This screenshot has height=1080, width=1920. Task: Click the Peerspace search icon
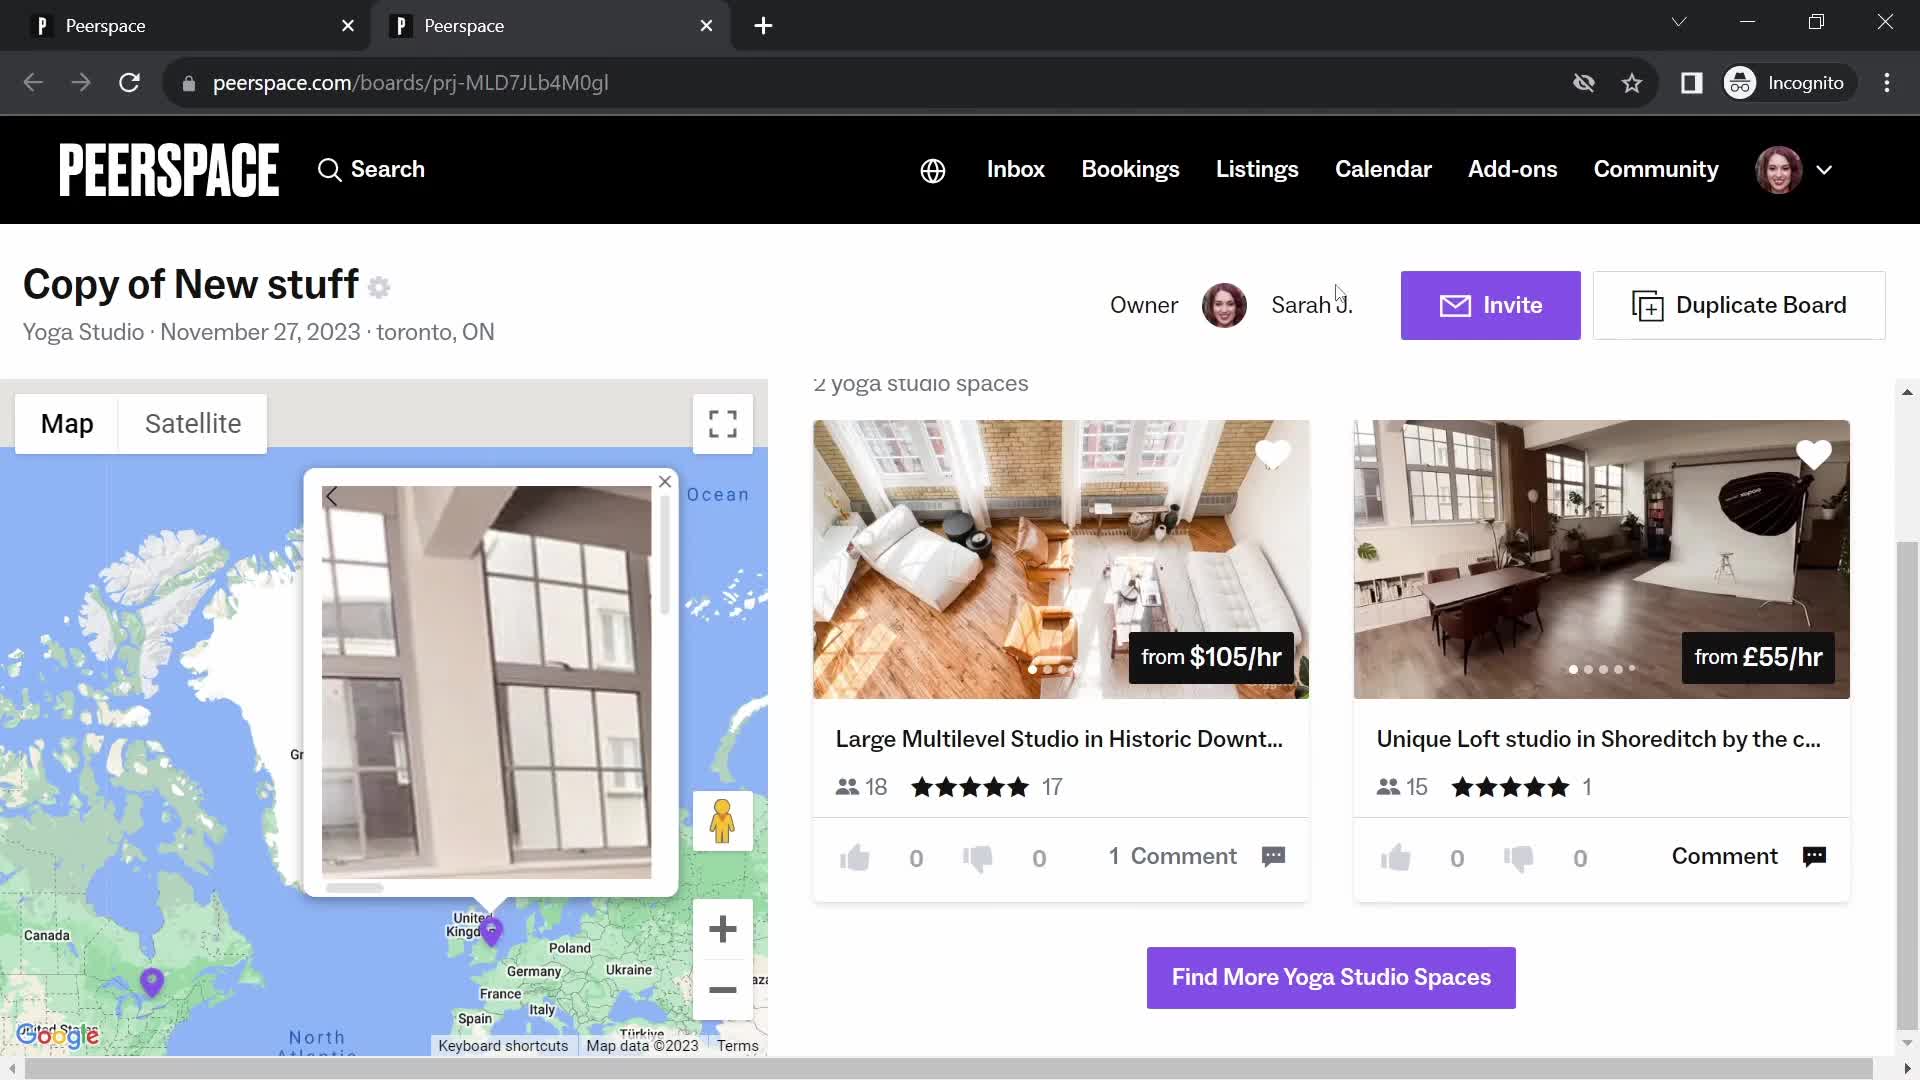[x=331, y=169]
